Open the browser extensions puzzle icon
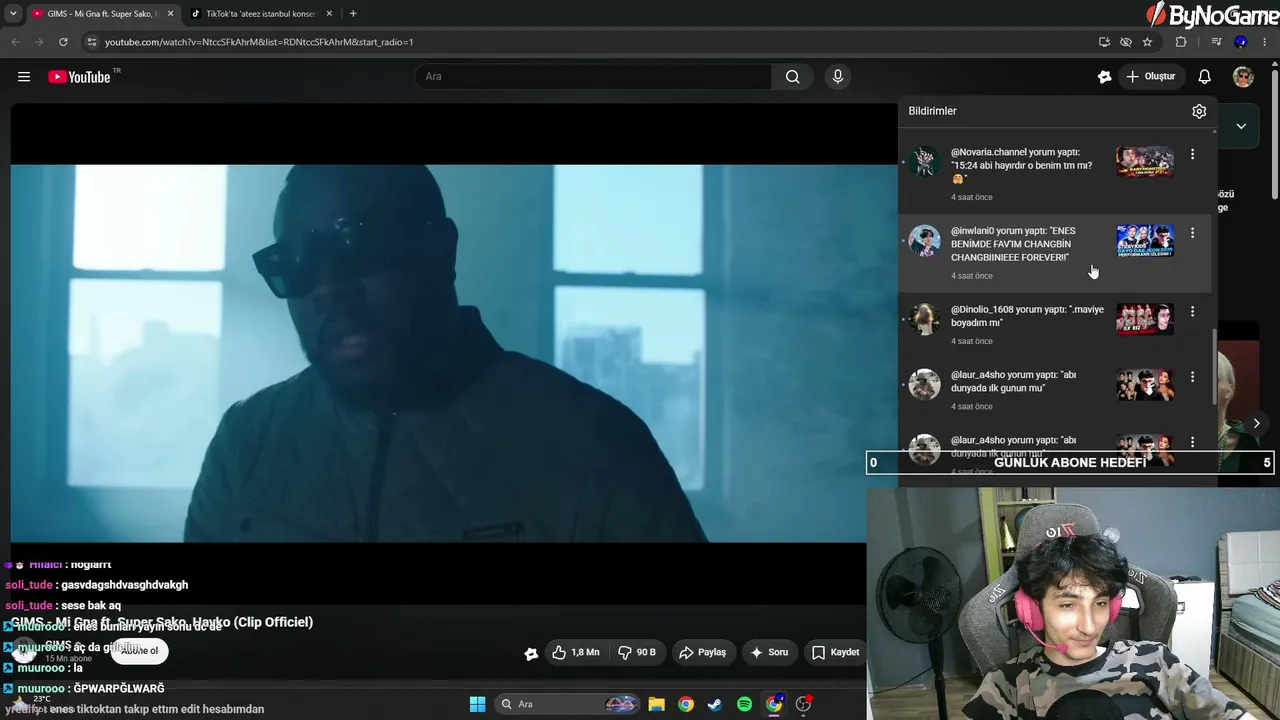 [1181, 42]
